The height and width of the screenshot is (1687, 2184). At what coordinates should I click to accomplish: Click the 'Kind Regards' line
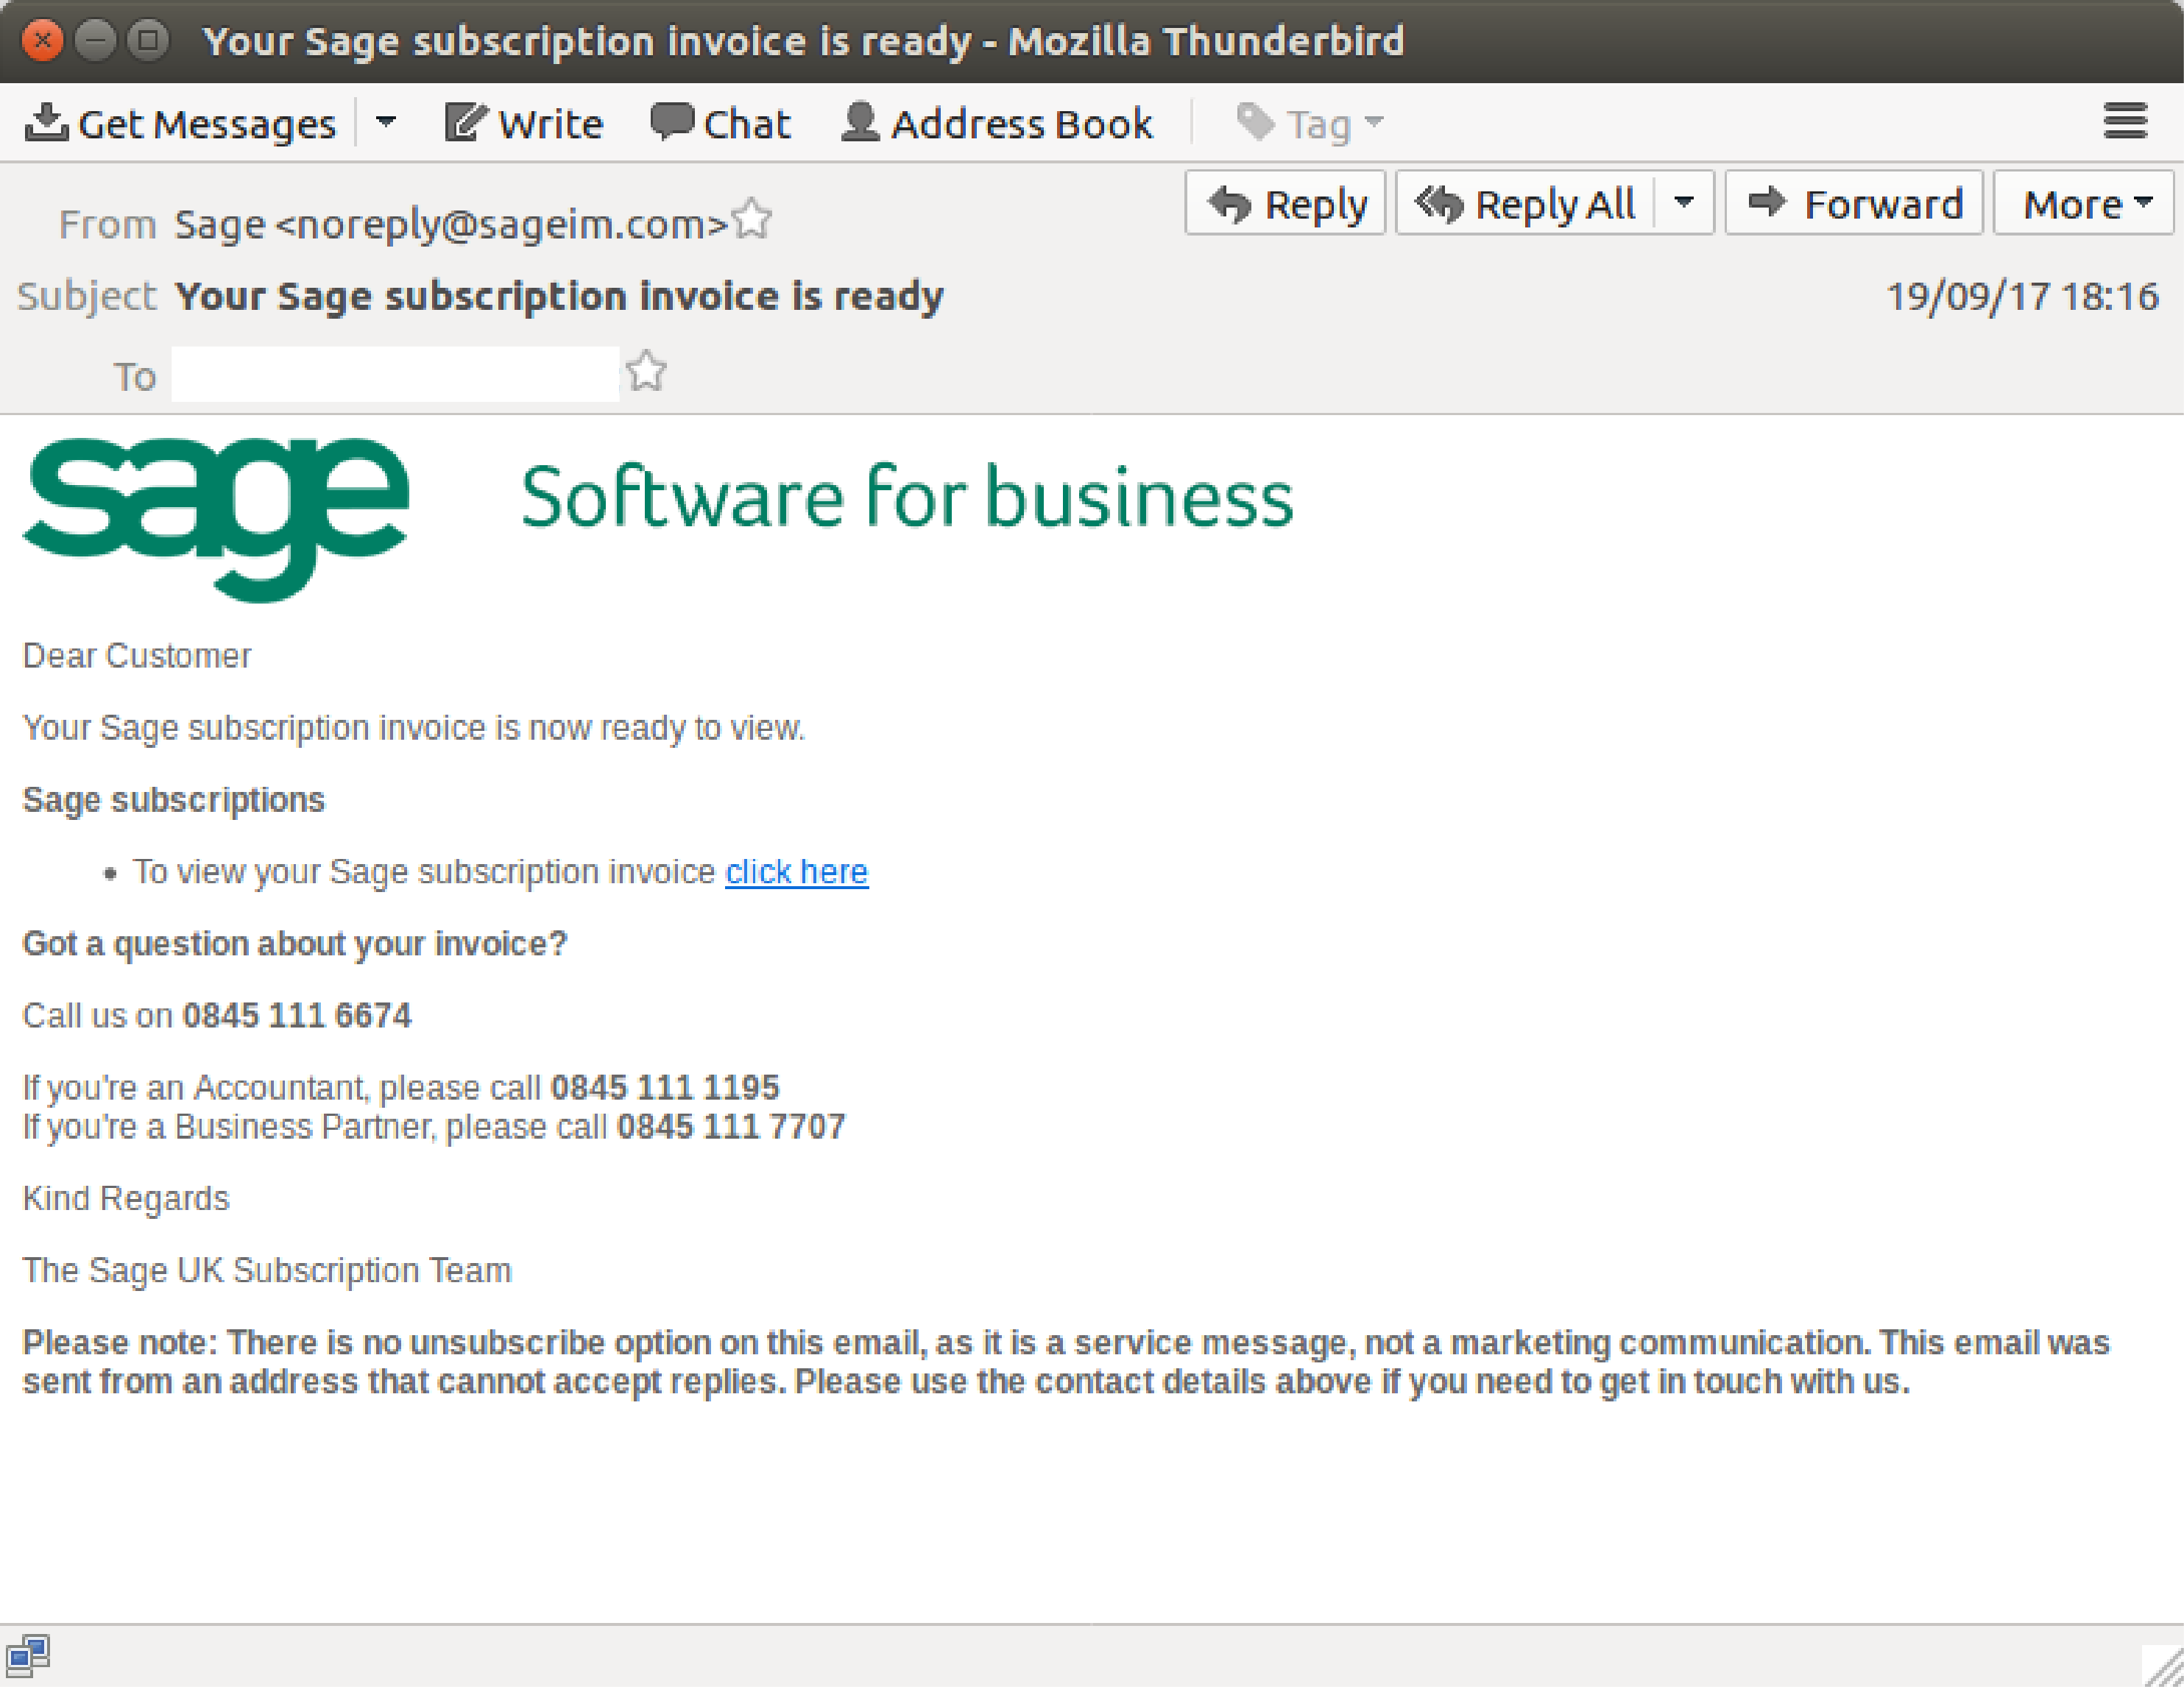(x=126, y=1199)
